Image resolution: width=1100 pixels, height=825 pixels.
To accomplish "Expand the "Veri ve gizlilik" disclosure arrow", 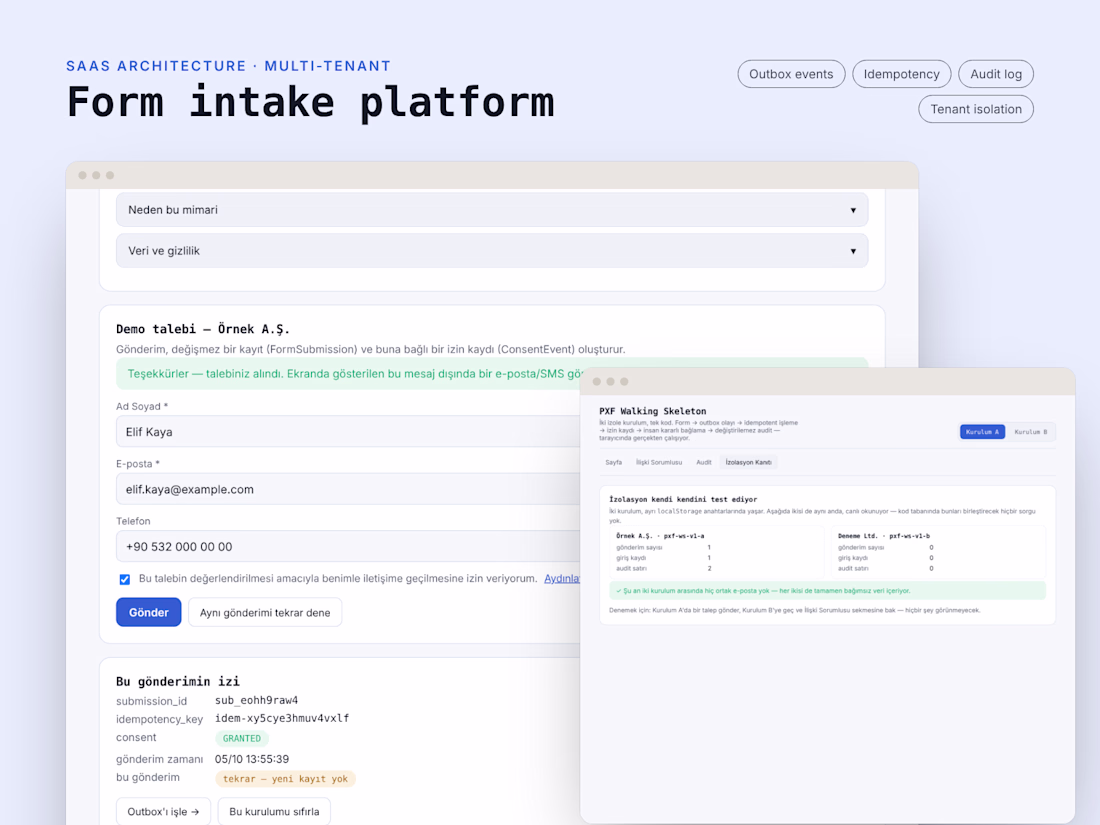I will (853, 251).
